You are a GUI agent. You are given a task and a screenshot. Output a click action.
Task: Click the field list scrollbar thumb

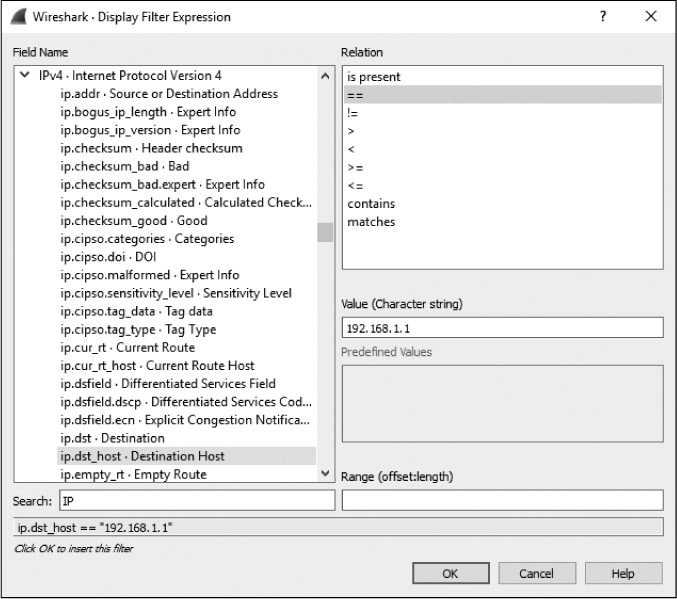point(325,232)
